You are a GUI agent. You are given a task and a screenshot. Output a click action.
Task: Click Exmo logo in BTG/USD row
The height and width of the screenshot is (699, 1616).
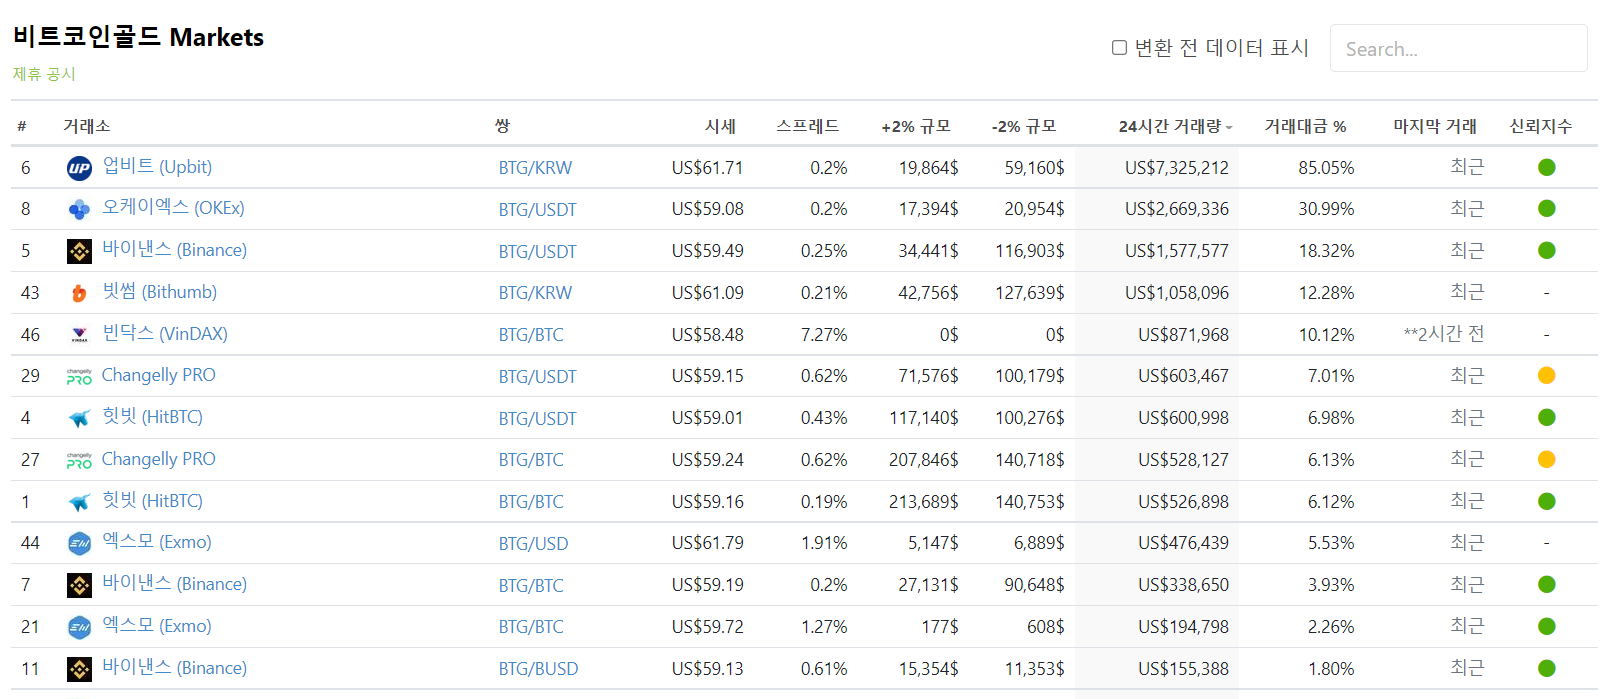click(79, 543)
